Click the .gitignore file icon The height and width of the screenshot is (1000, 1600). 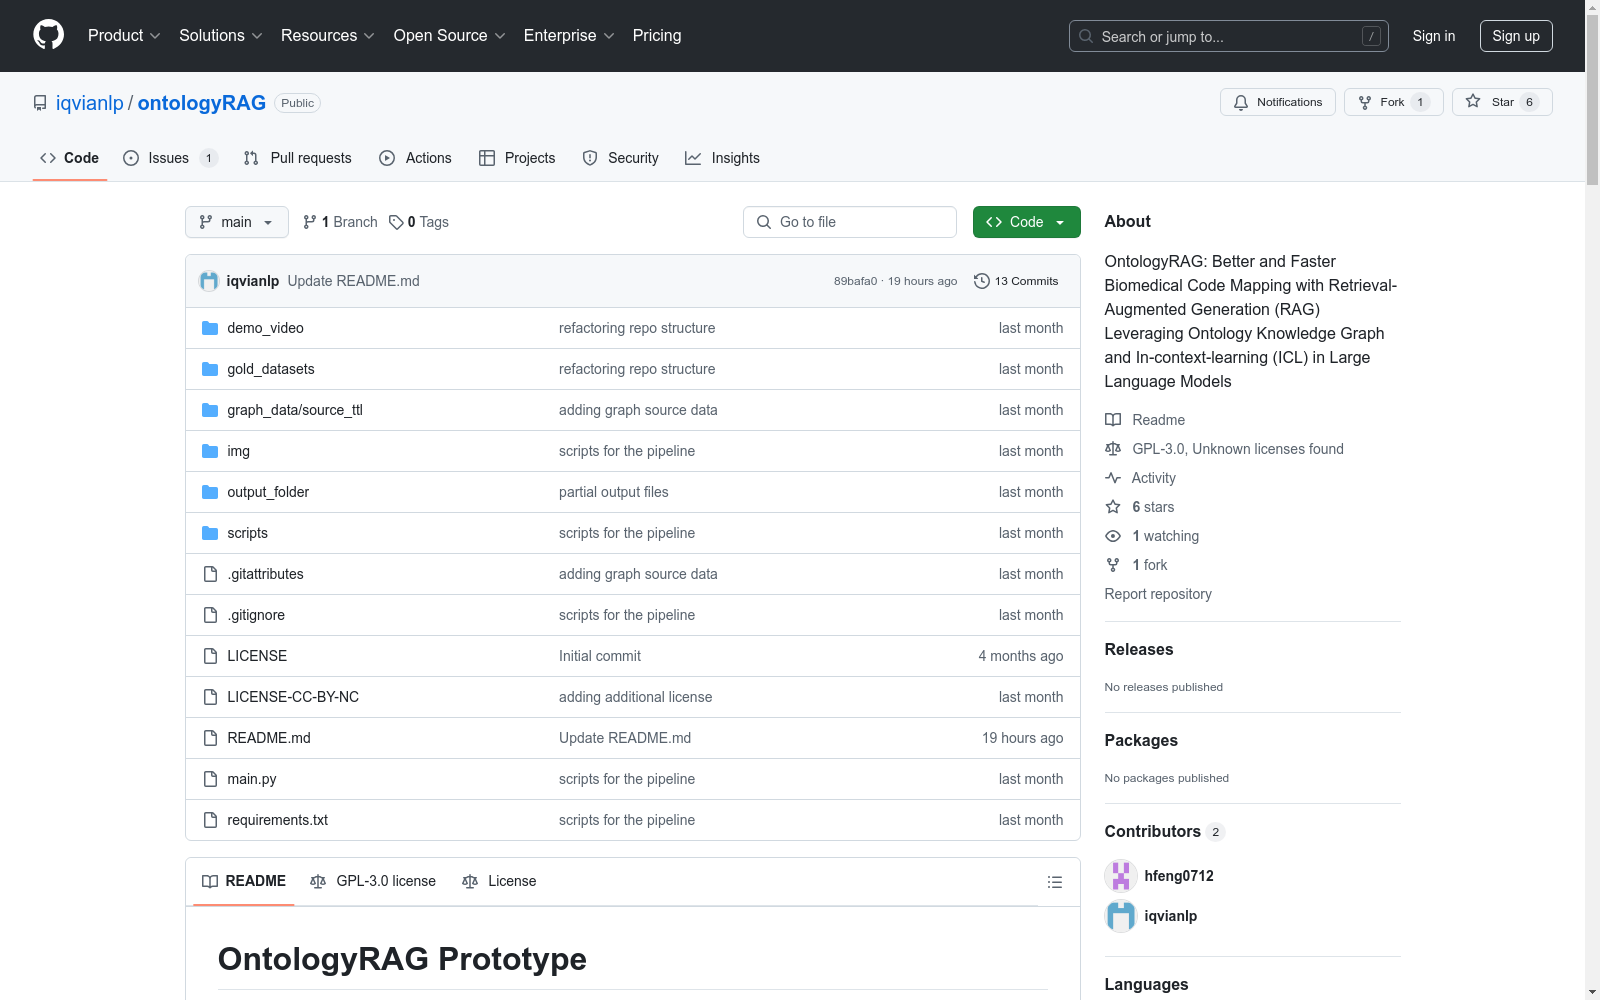pos(210,615)
